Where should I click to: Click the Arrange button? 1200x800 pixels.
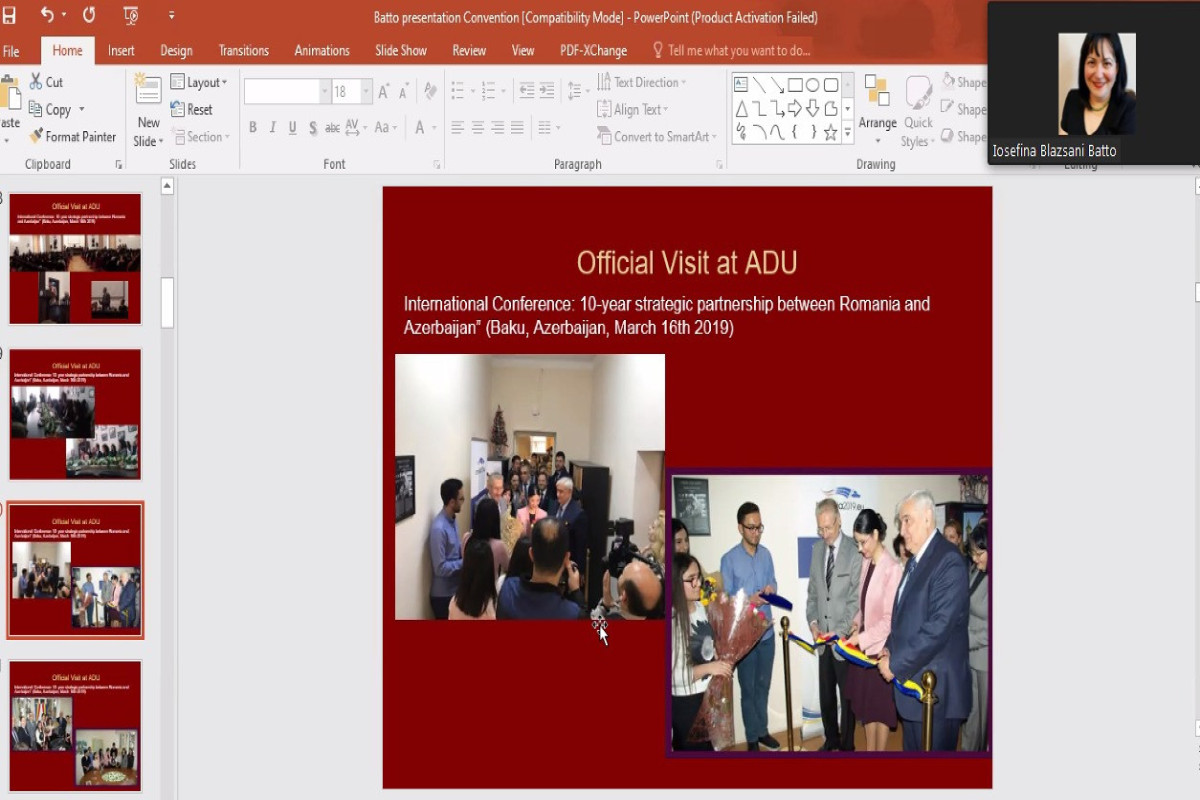coord(877,108)
